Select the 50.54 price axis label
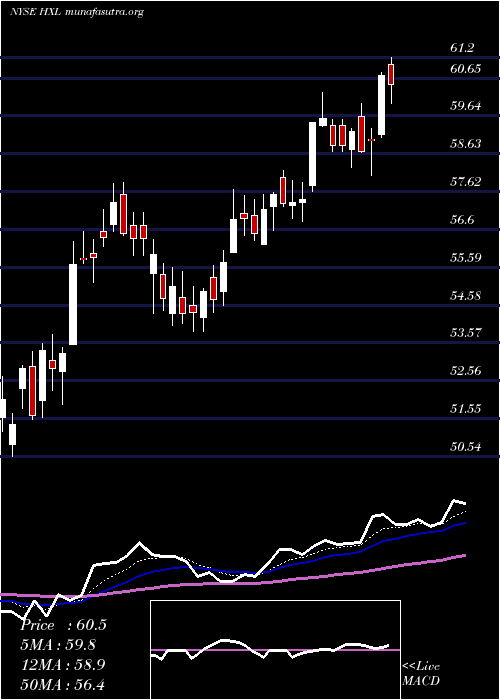 (466, 446)
